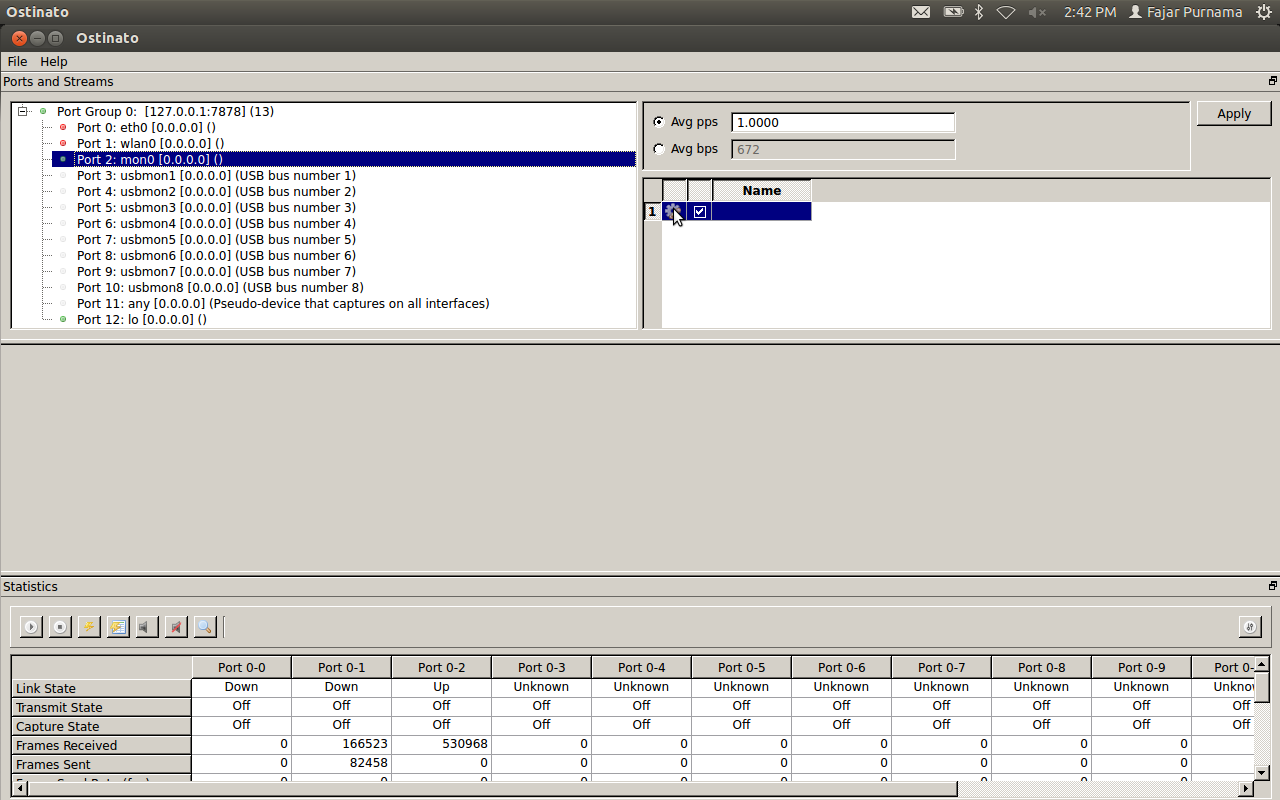Viewport: 1280px width, 800px height.
Task: Click statistics vertical scrollbar up arrow
Action: tap(1261, 664)
